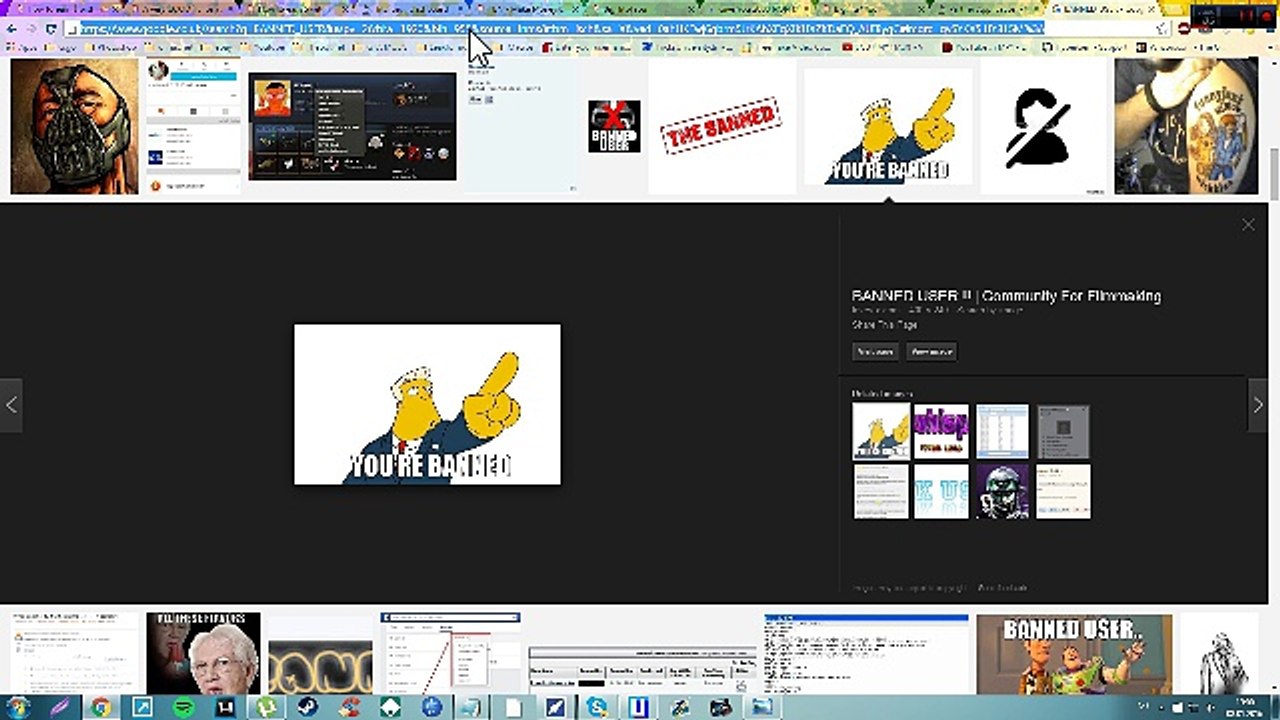Open the gray dialog related image
Image resolution: width=1280 pixels, height=720 pixels.
[1063, 431]
